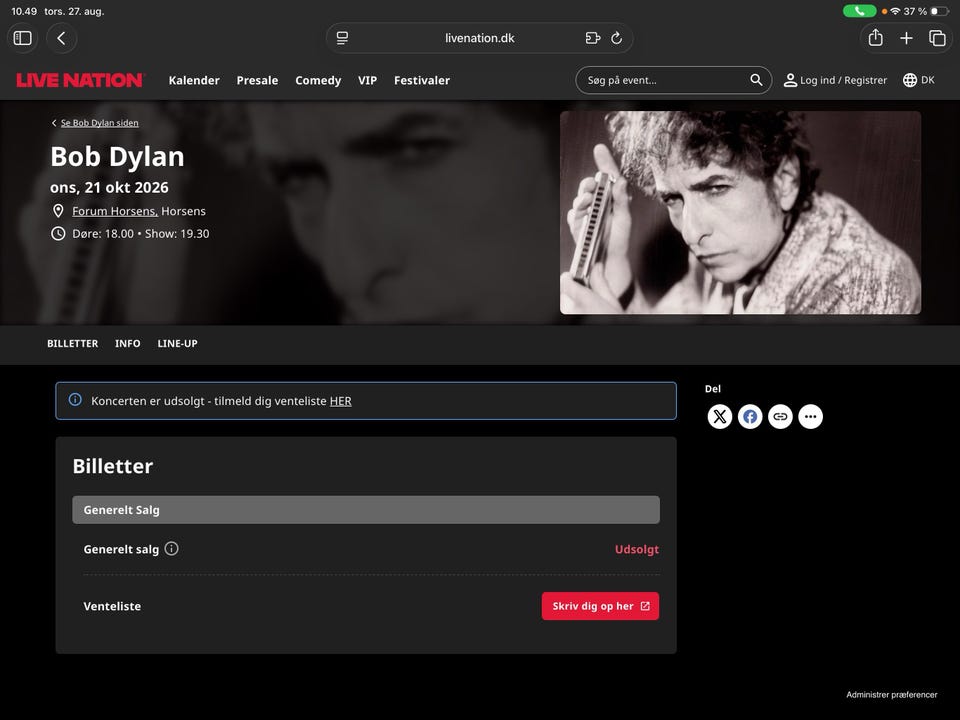960x720 pixels.
Task: Open the Kalender menu
Action: [x=194, y=80]
